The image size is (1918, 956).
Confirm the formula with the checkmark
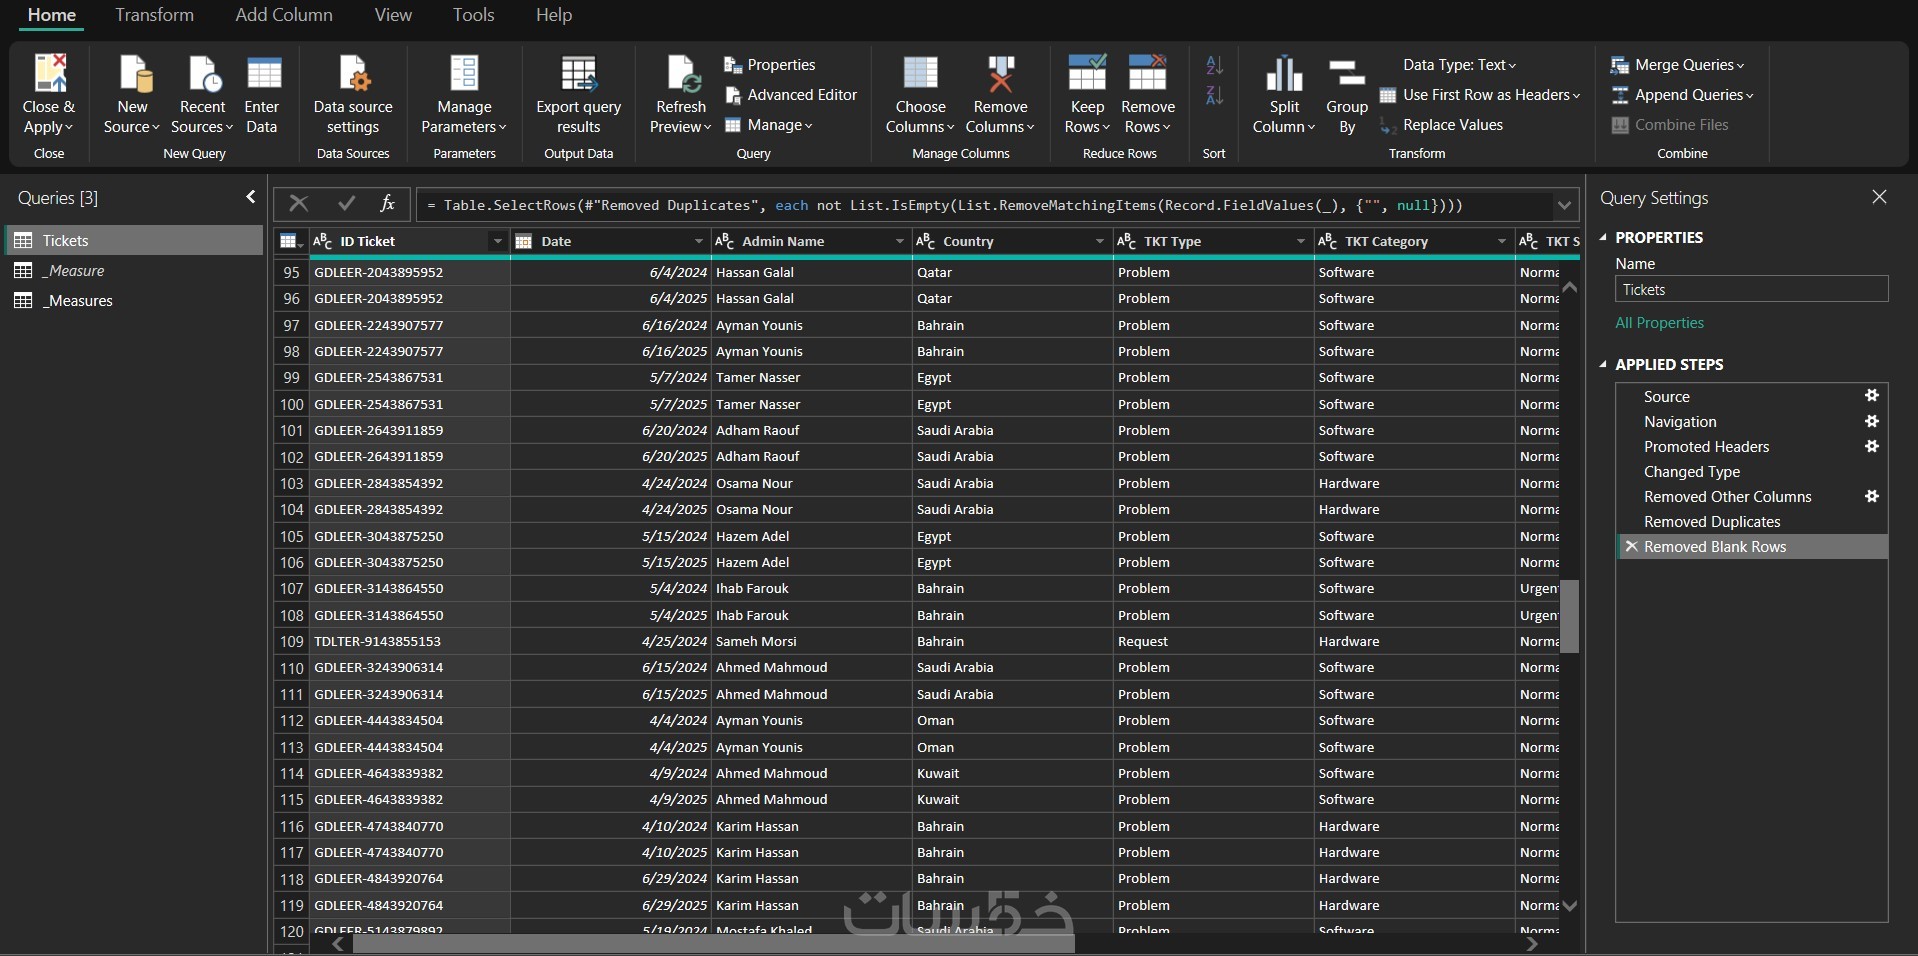pos(346,204)
